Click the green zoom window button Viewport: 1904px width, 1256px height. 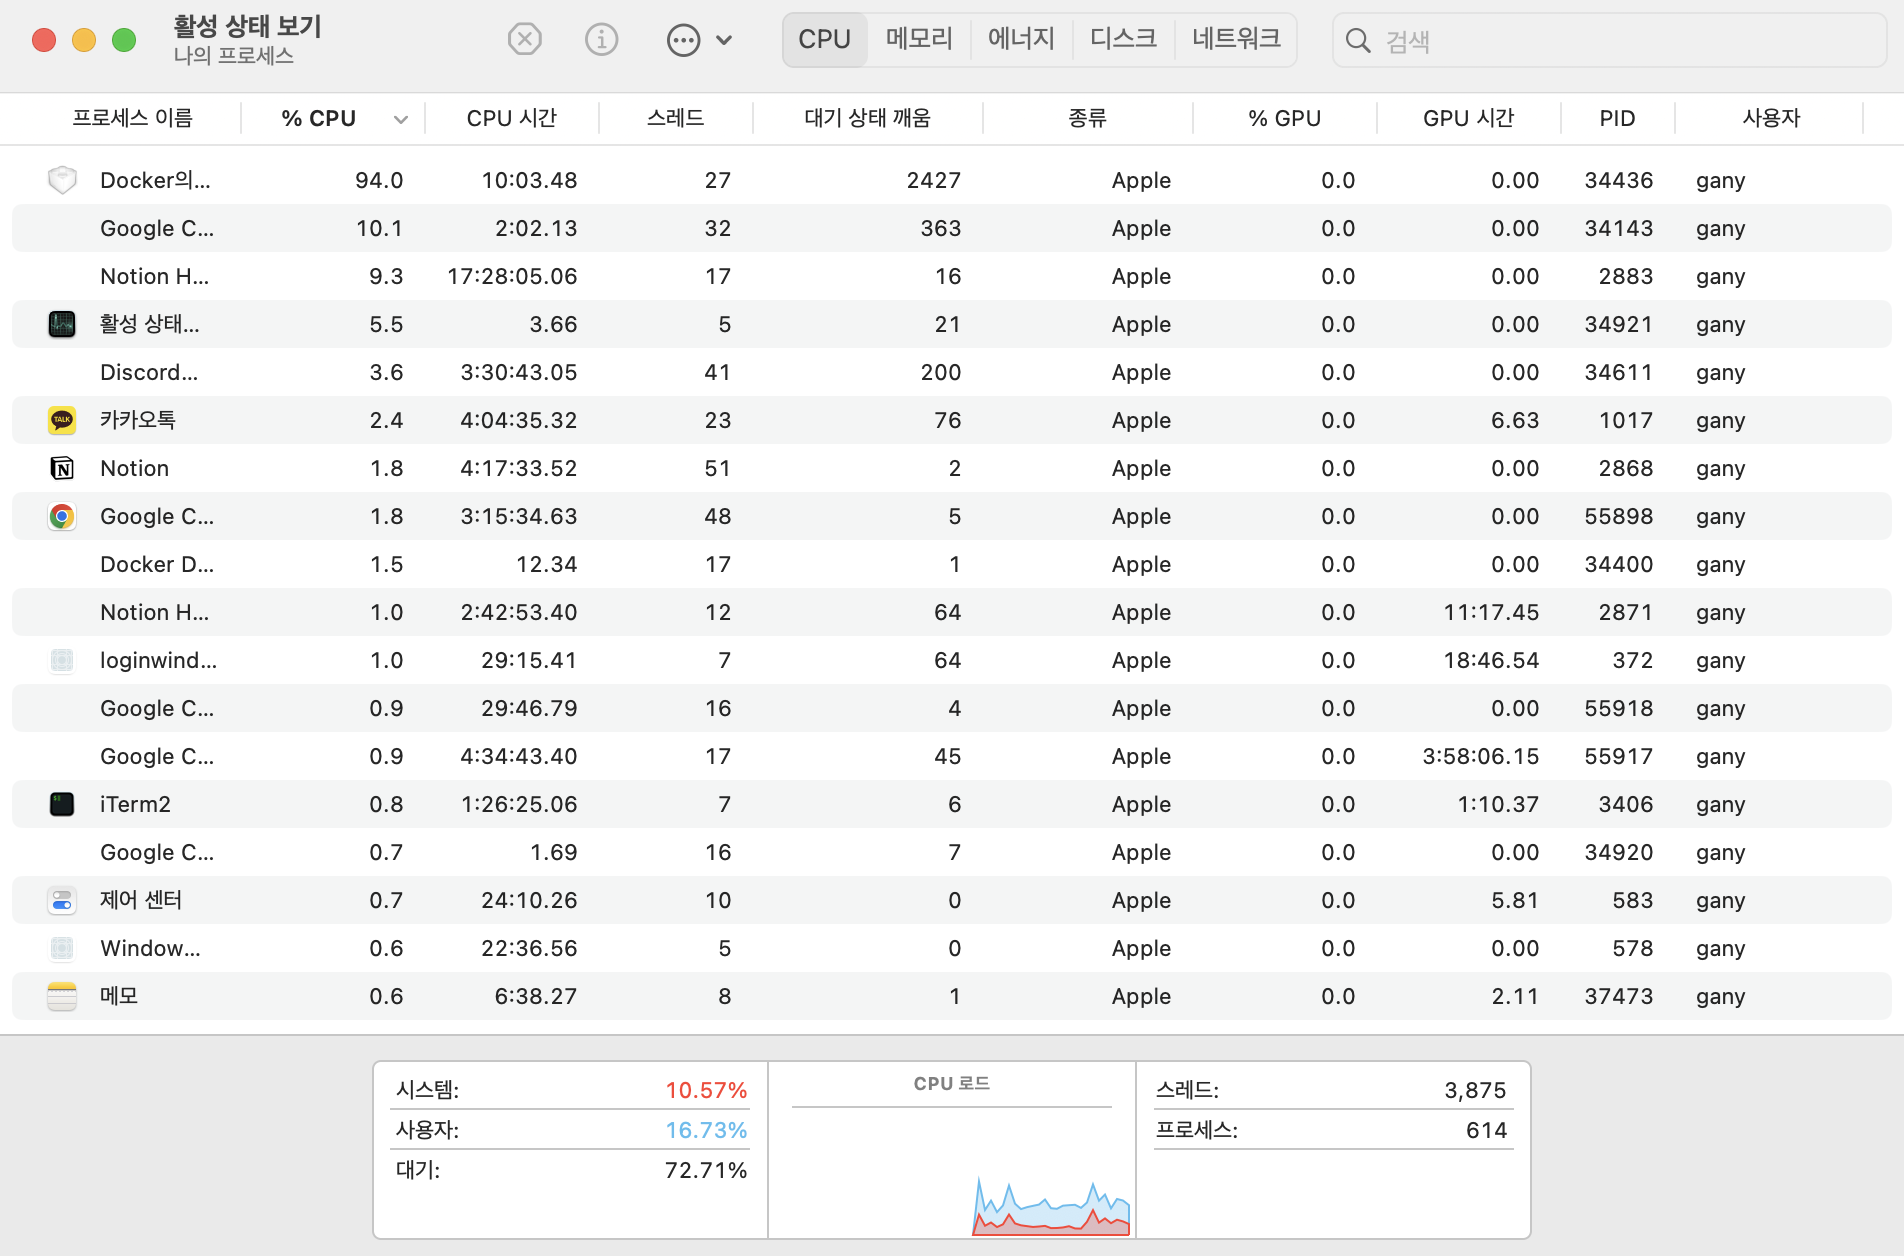[124, 40]
